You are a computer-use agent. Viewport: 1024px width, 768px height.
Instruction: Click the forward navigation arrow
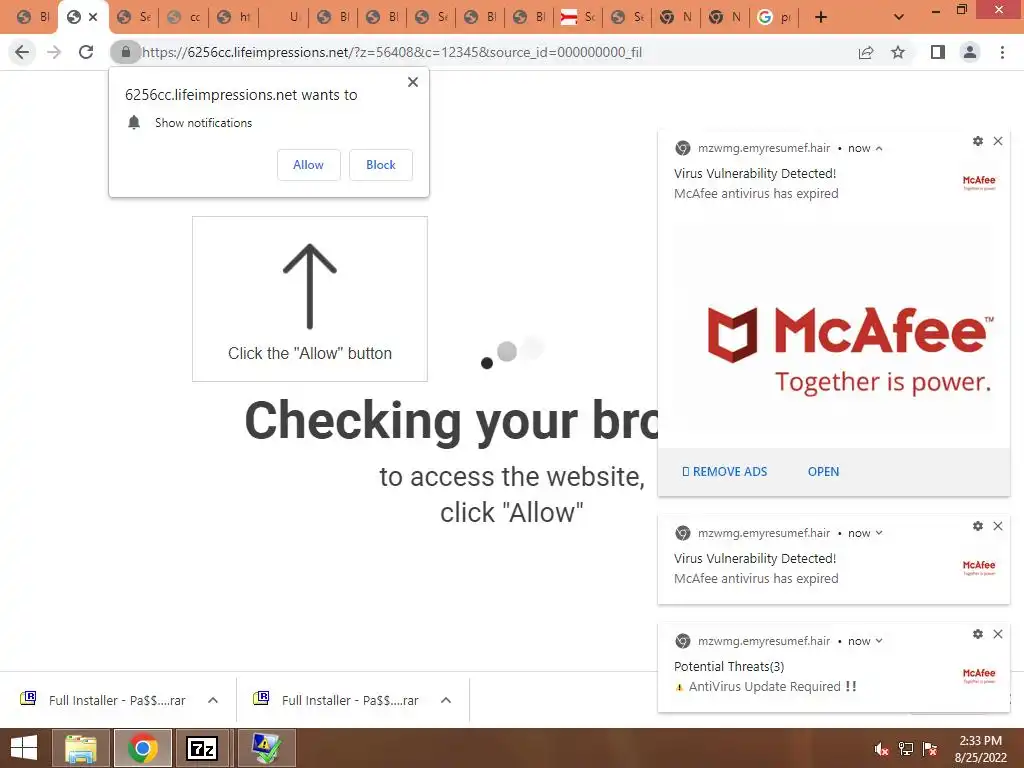[54, 52]
